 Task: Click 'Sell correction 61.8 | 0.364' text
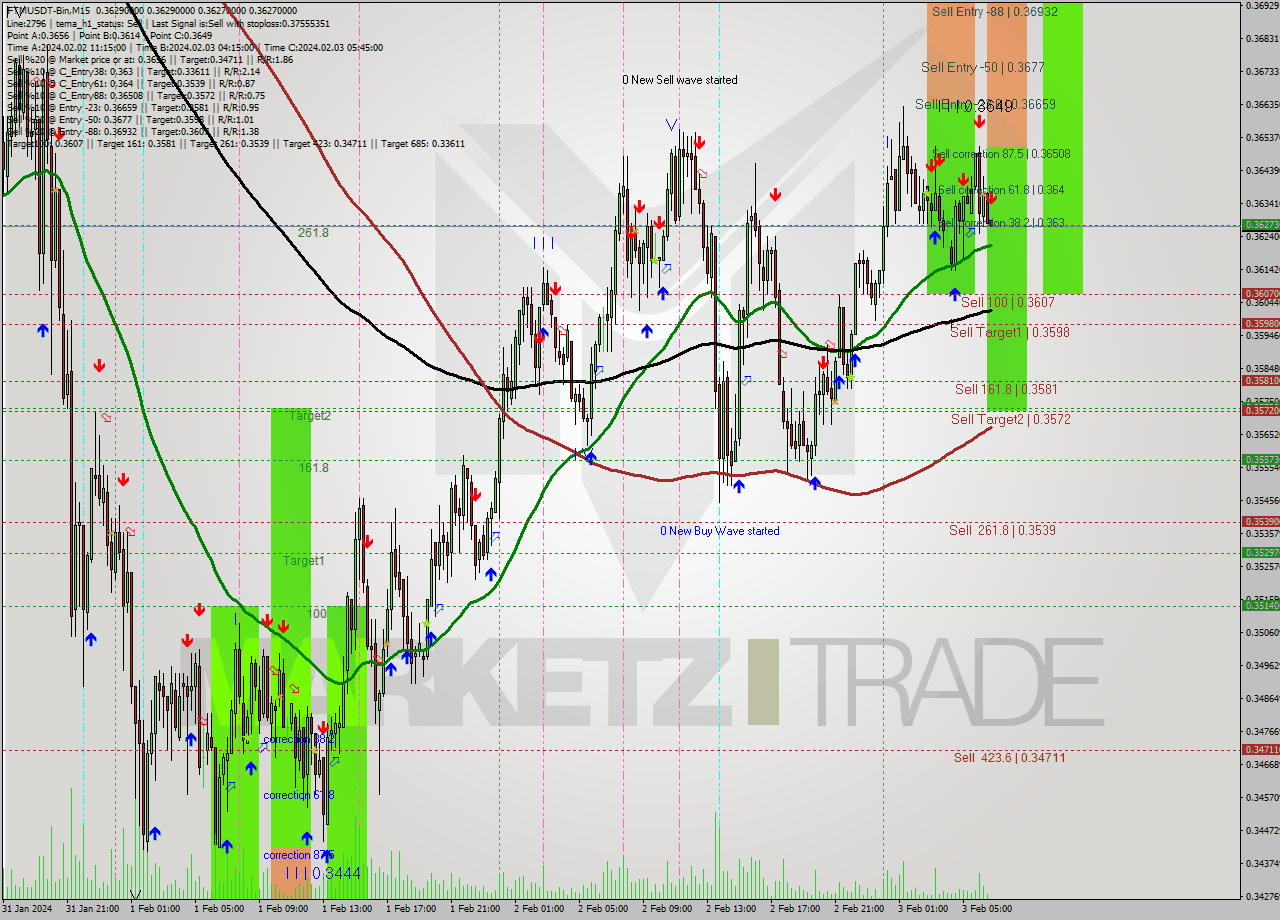coord(1001,189)
